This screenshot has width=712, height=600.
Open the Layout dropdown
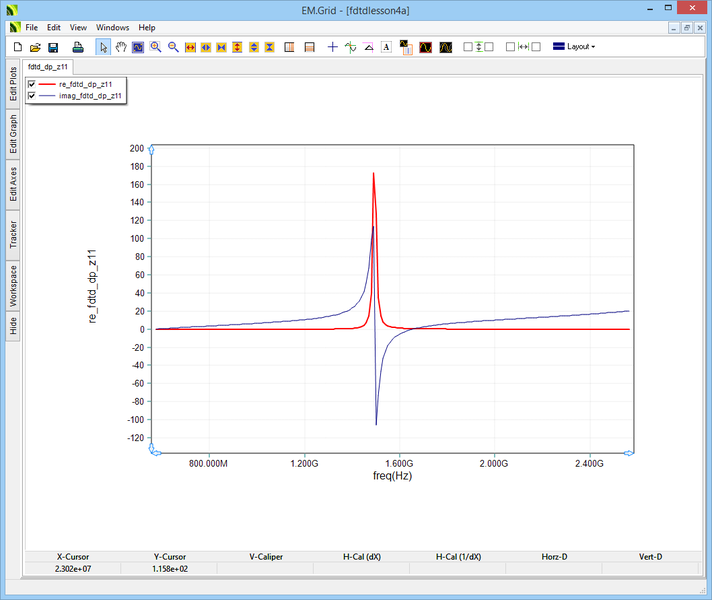tap(574, 47)
